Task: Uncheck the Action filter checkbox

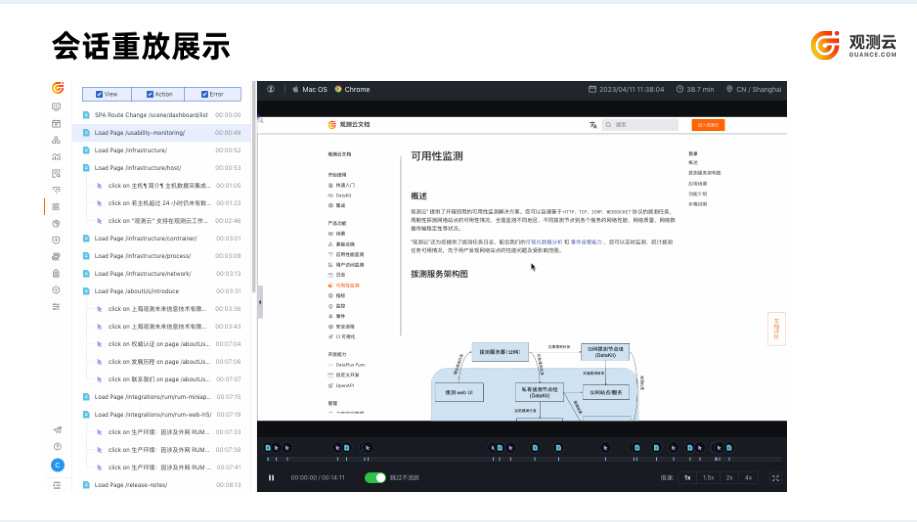Action: coord(150,94)
